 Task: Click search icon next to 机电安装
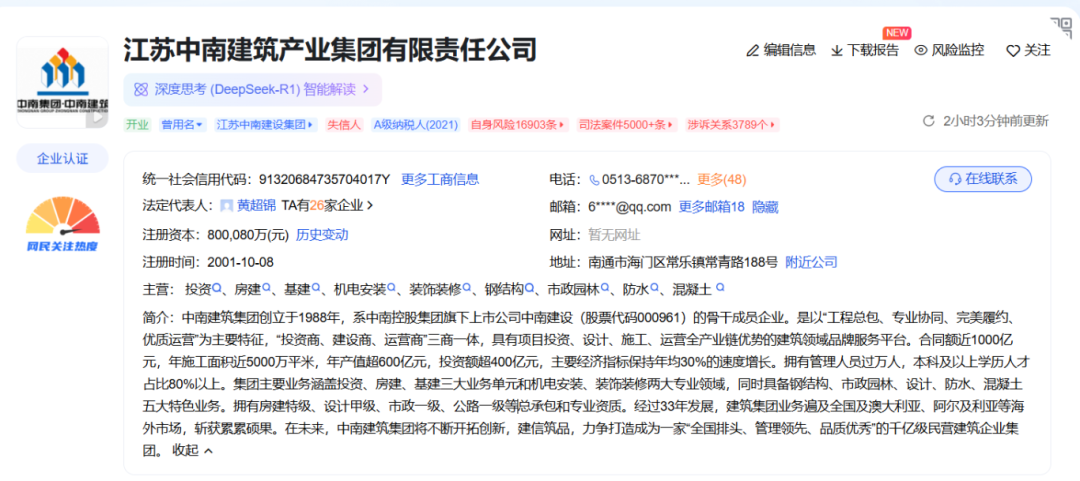(391, 288)
